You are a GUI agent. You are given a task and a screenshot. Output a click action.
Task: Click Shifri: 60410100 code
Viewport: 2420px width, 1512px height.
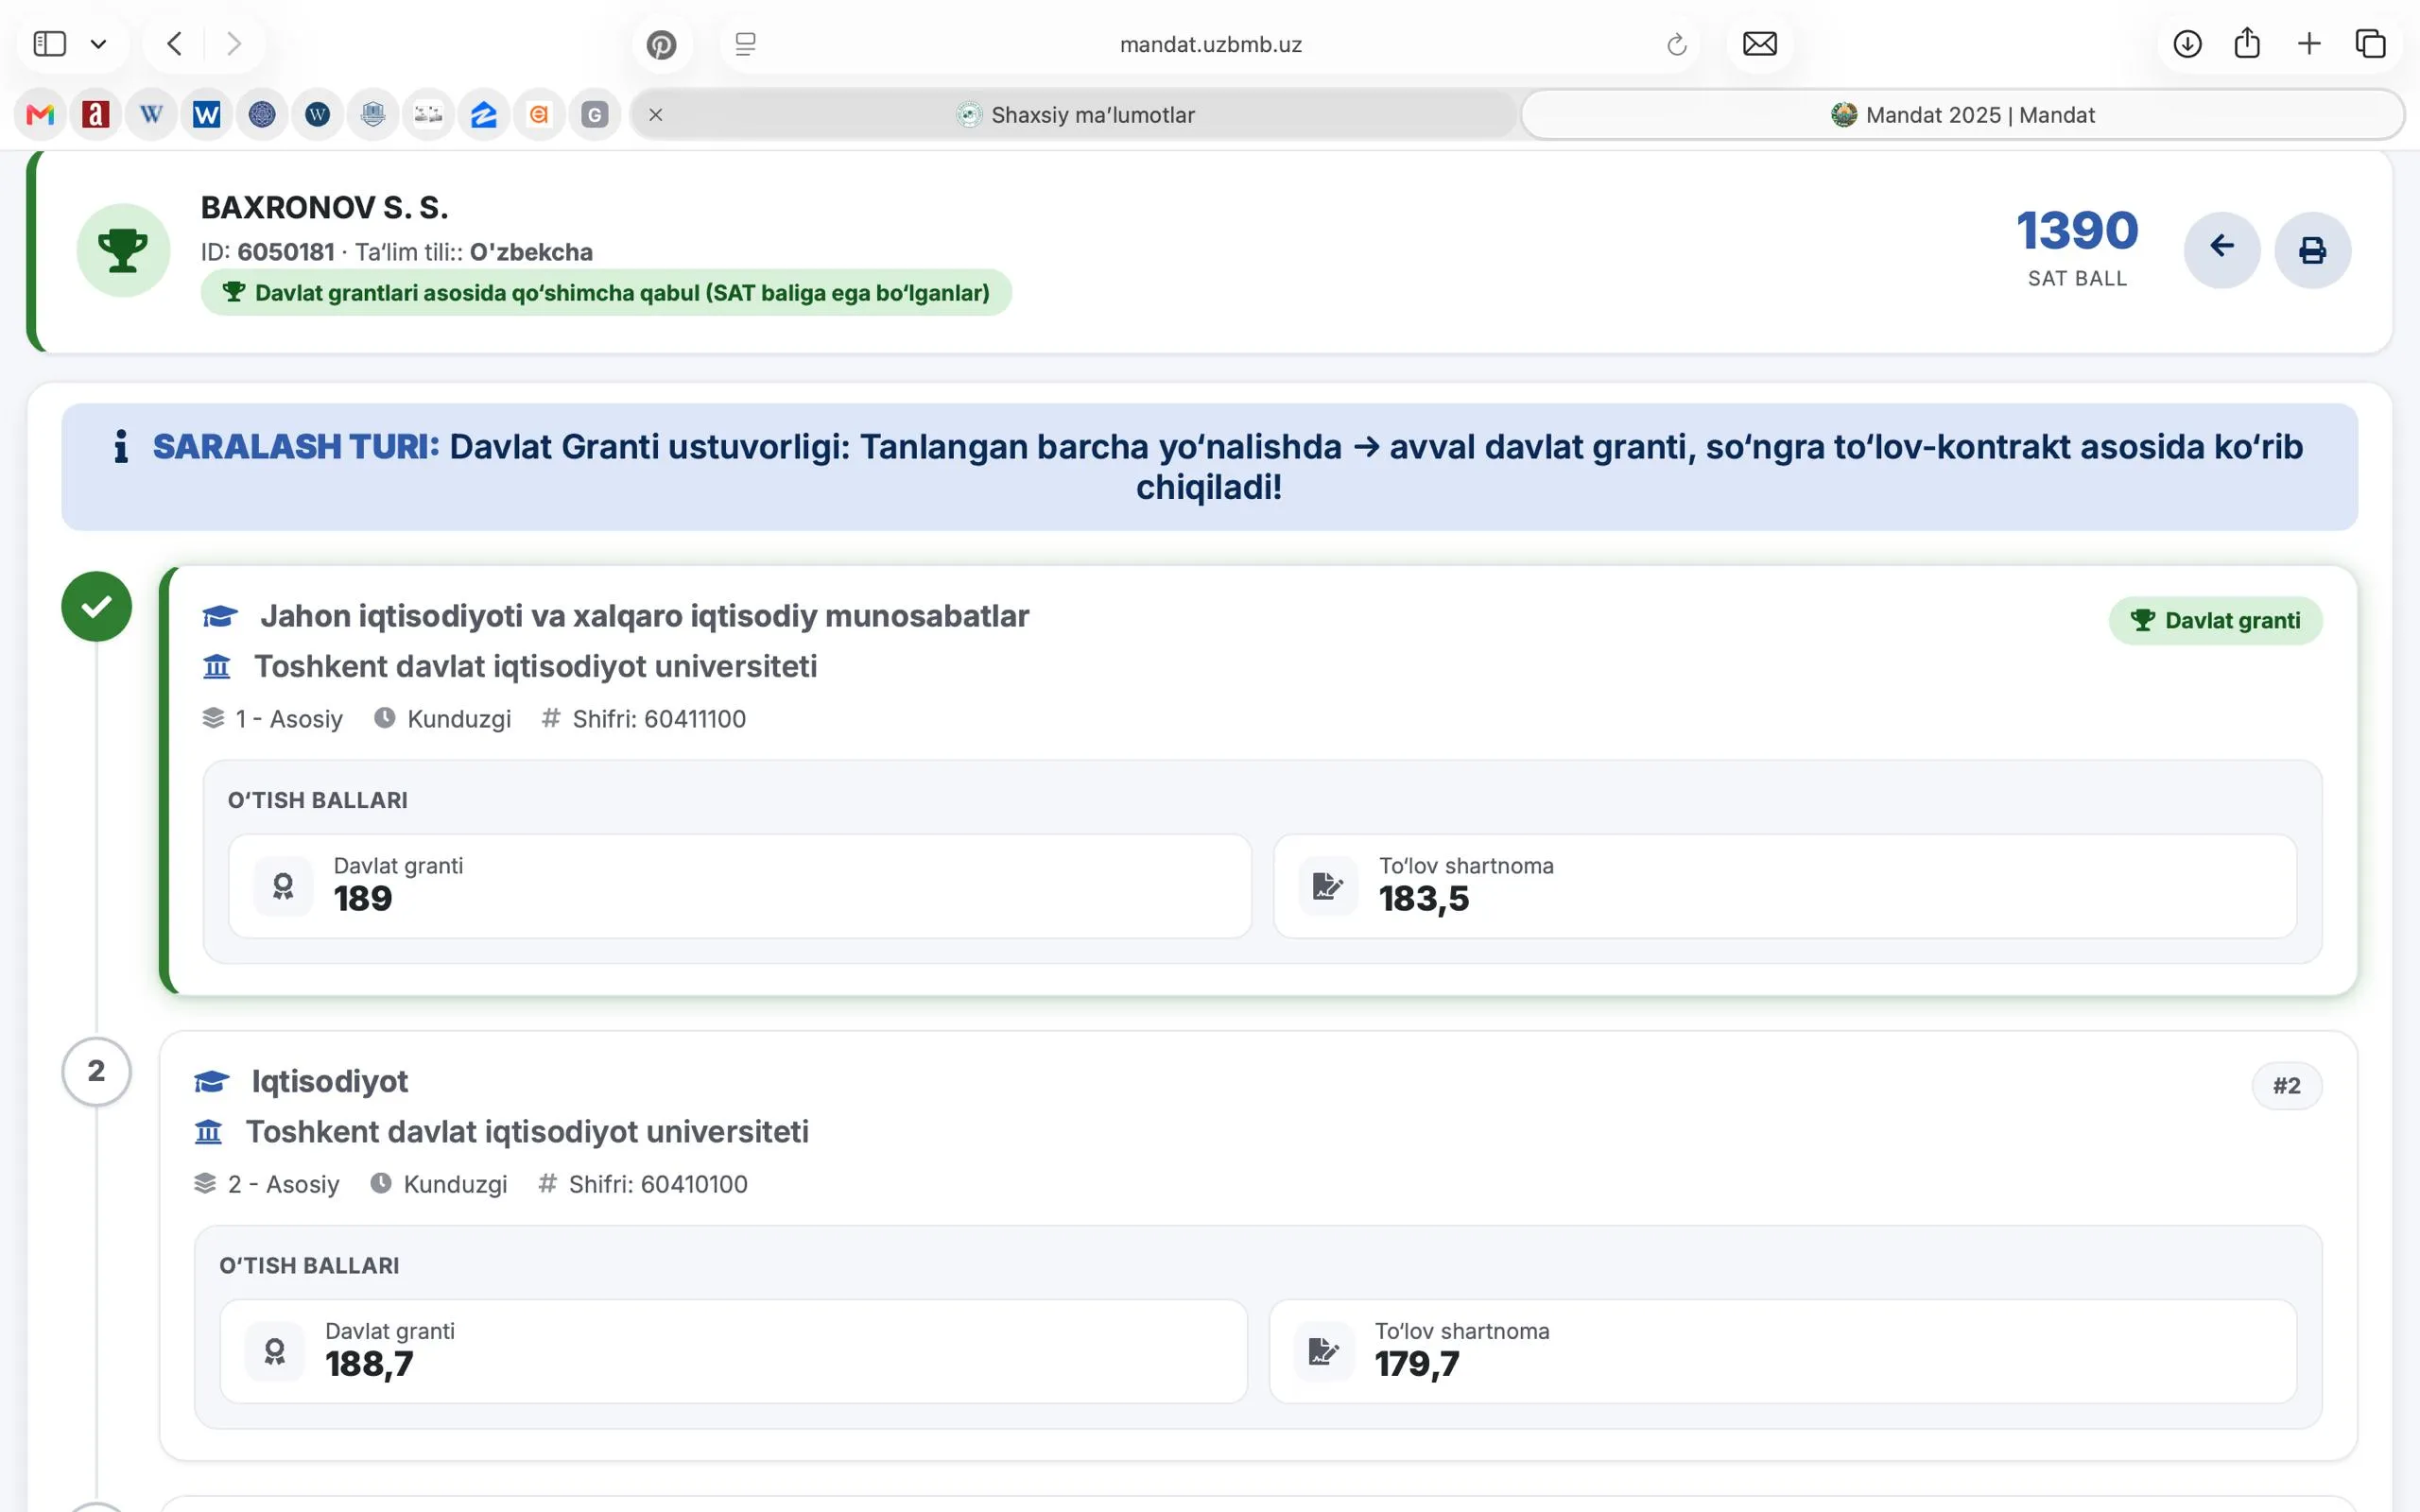click(658, 1184)
